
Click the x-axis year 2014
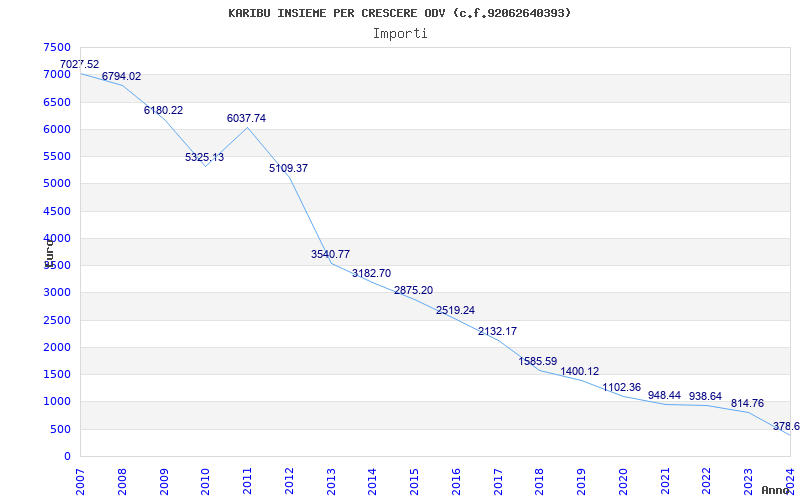pos(372,482)
